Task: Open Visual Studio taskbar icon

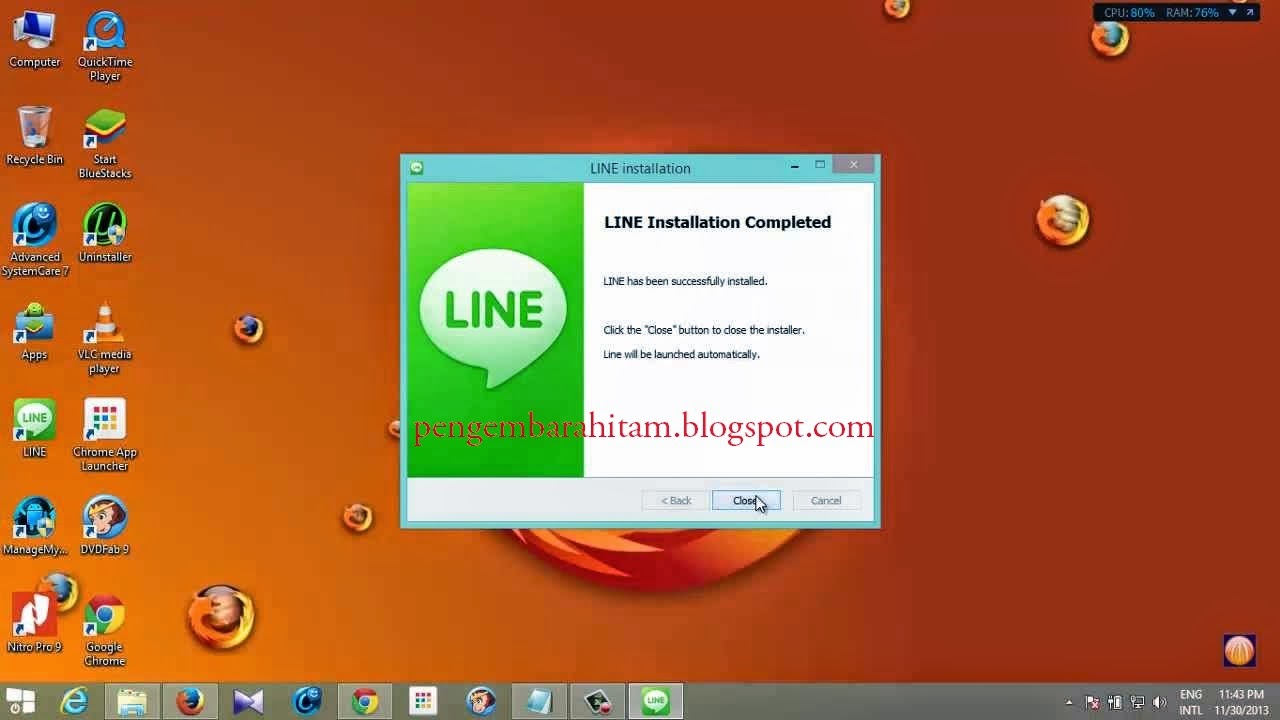Action: [248, 701]
